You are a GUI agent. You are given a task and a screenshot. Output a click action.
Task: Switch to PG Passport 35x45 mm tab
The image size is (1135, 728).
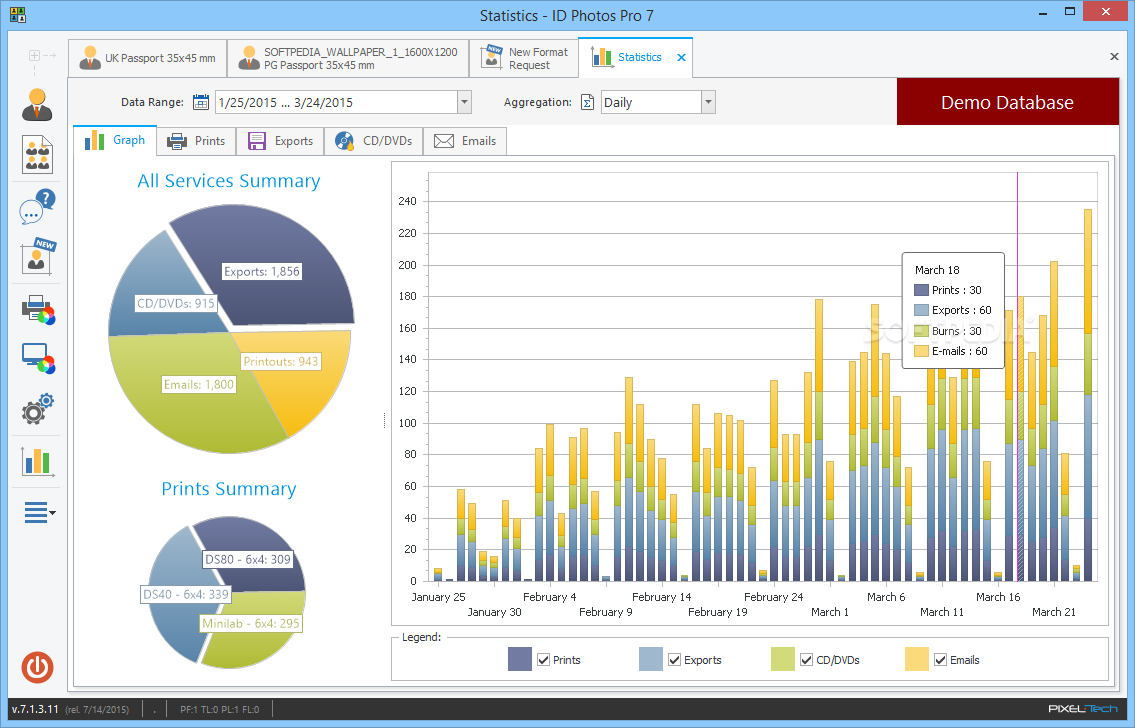(348, 58)
